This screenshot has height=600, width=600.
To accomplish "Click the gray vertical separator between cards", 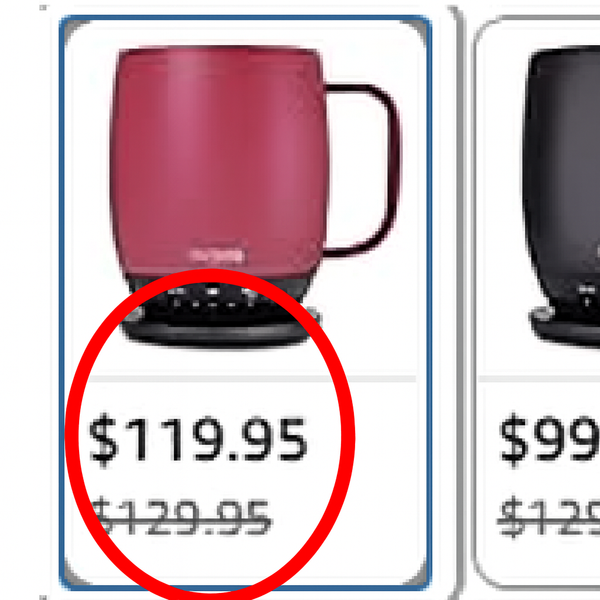I will pyautogui.click(x=459, y=303).
